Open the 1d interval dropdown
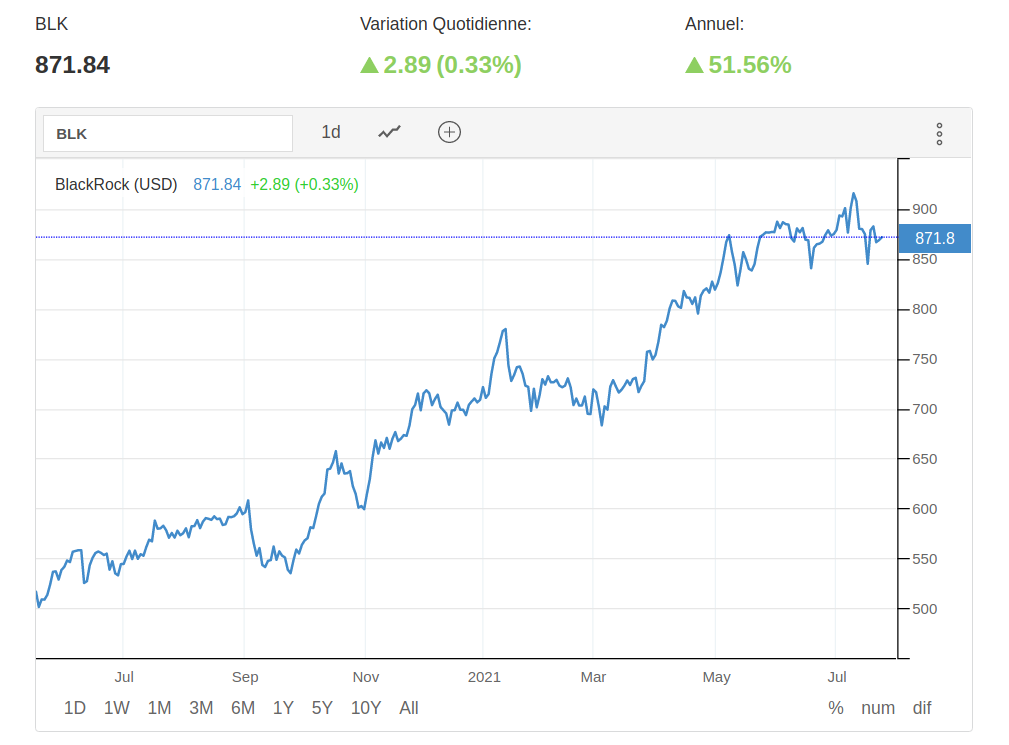The width and height of the screenshot is (1009, 745). pos(331,132)
